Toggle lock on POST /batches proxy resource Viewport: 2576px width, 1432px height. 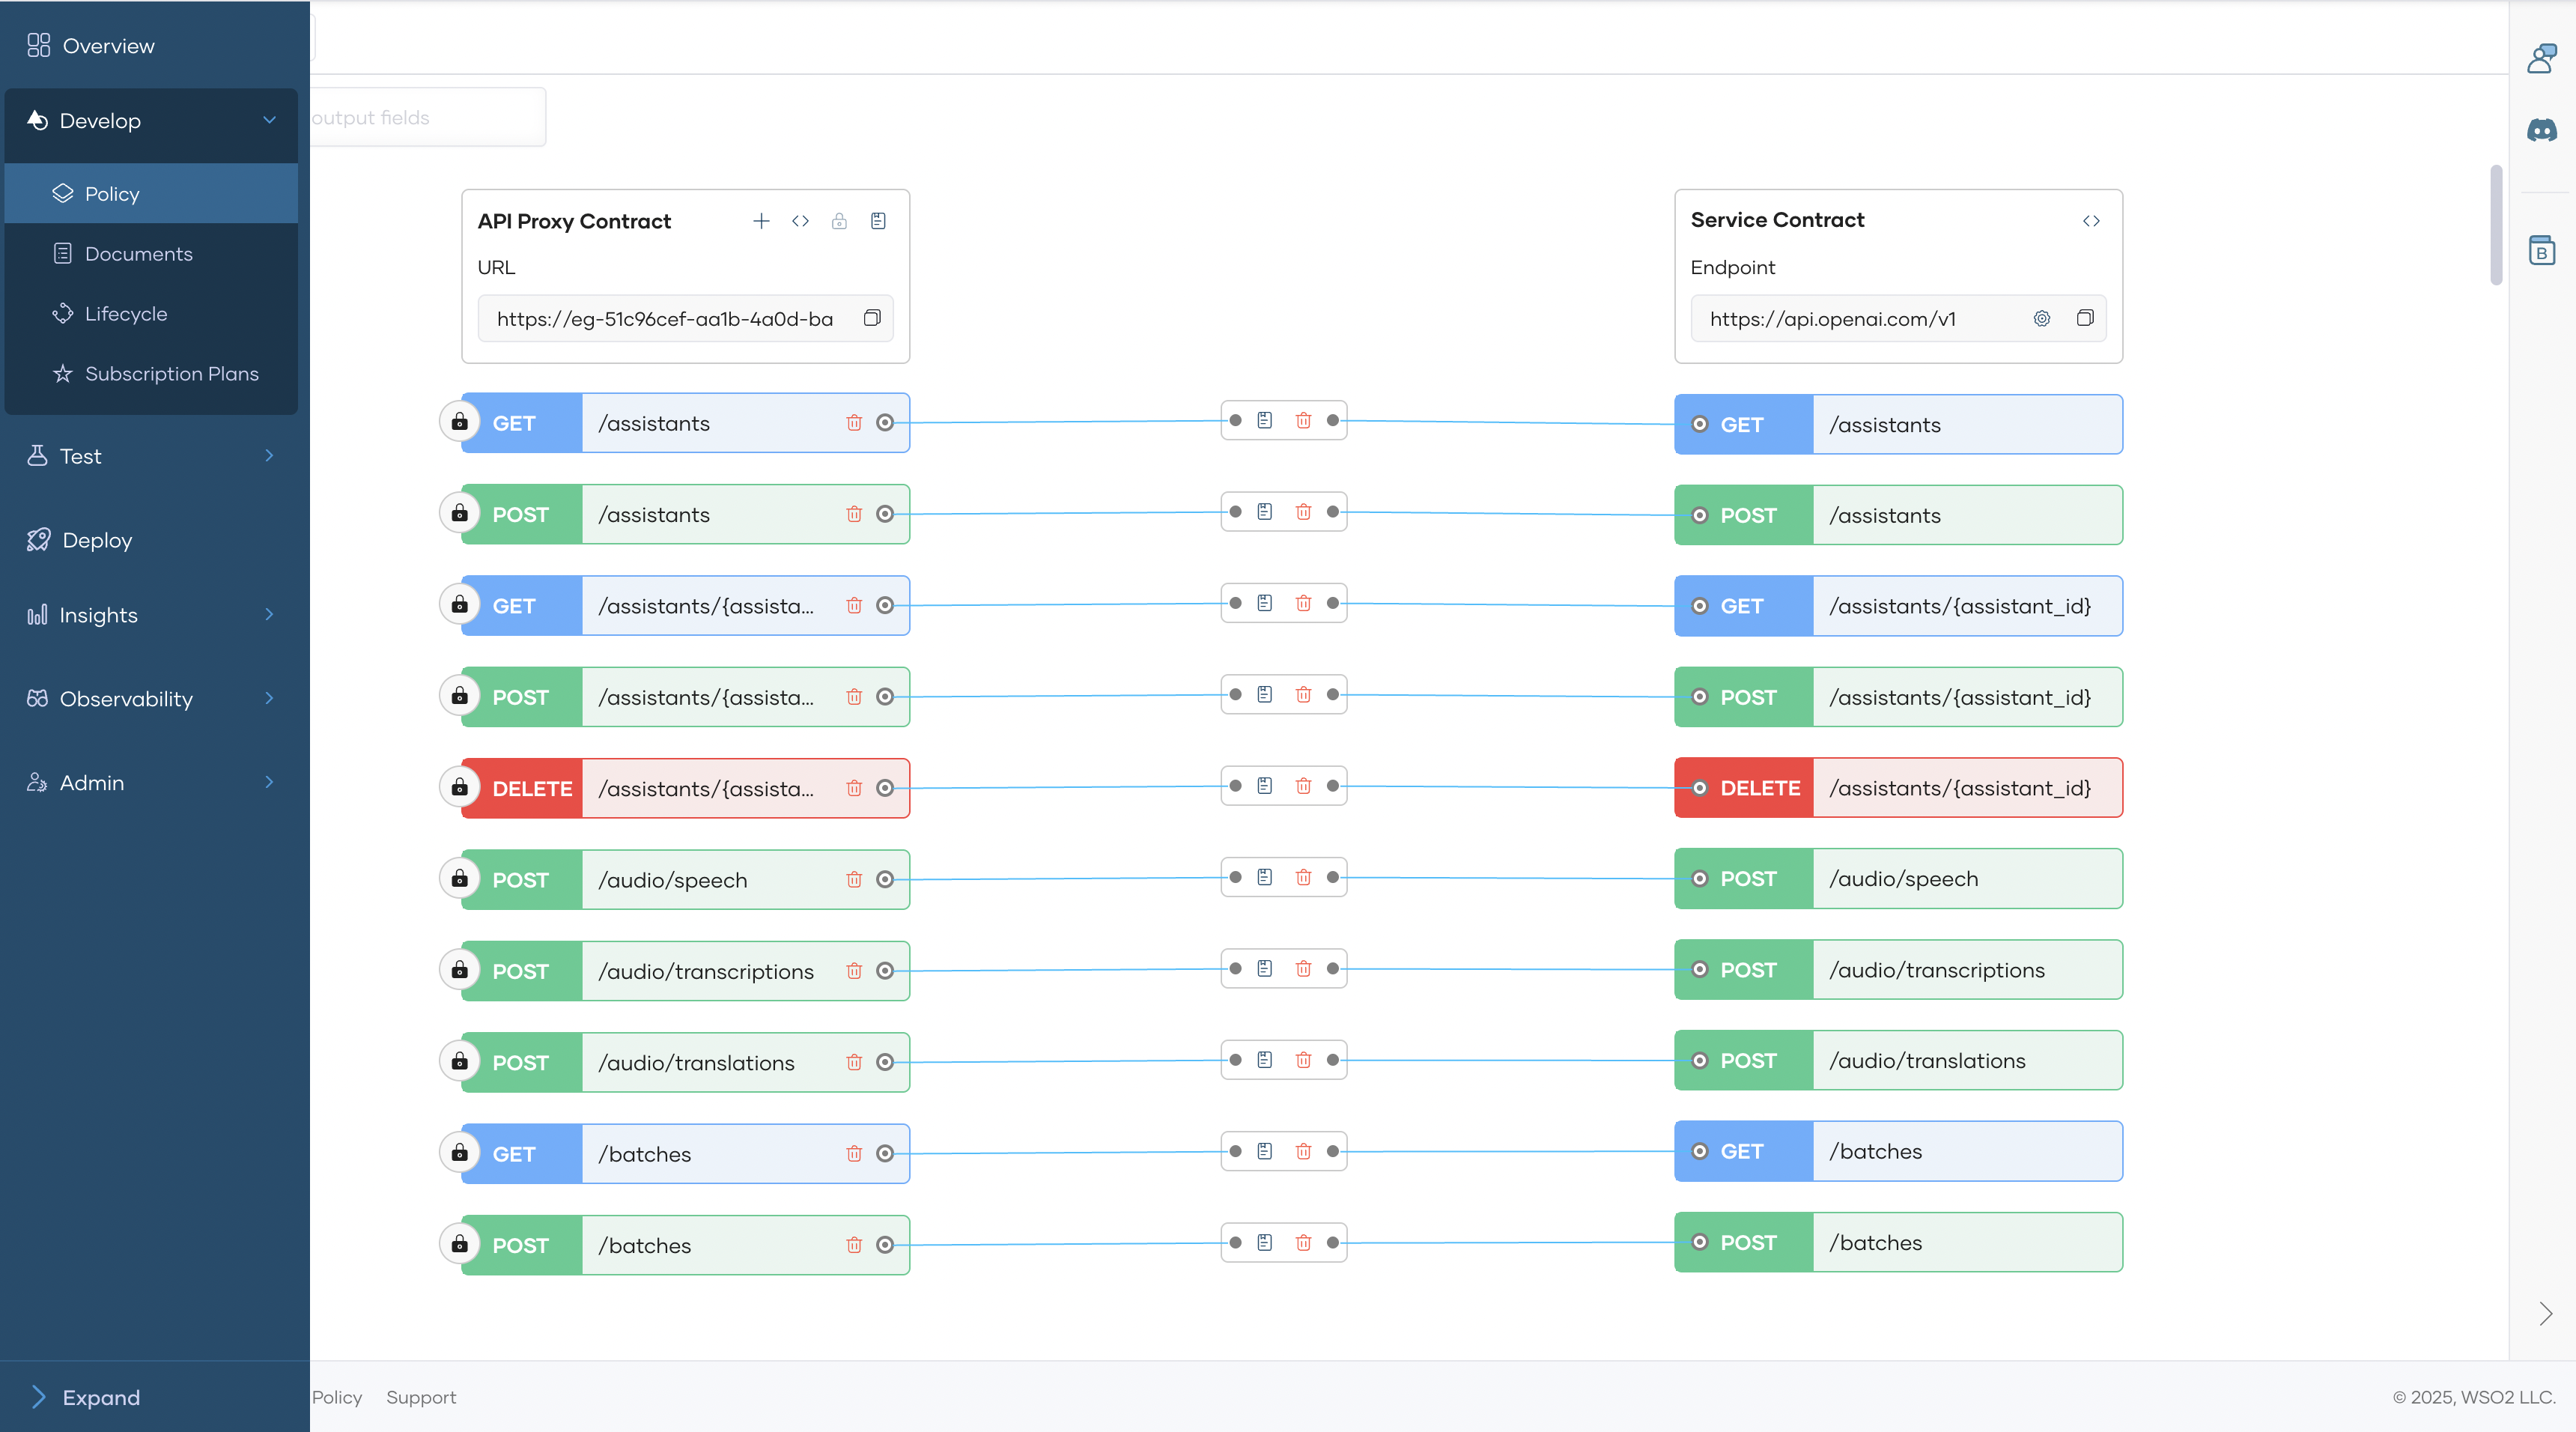(x=459, y=1244)
